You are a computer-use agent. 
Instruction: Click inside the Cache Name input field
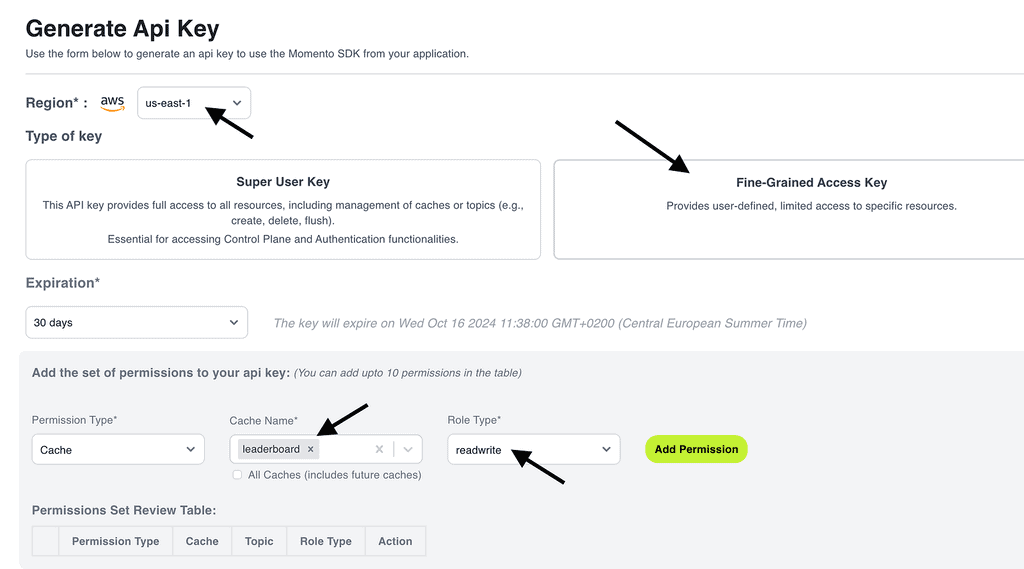[345, 450]
